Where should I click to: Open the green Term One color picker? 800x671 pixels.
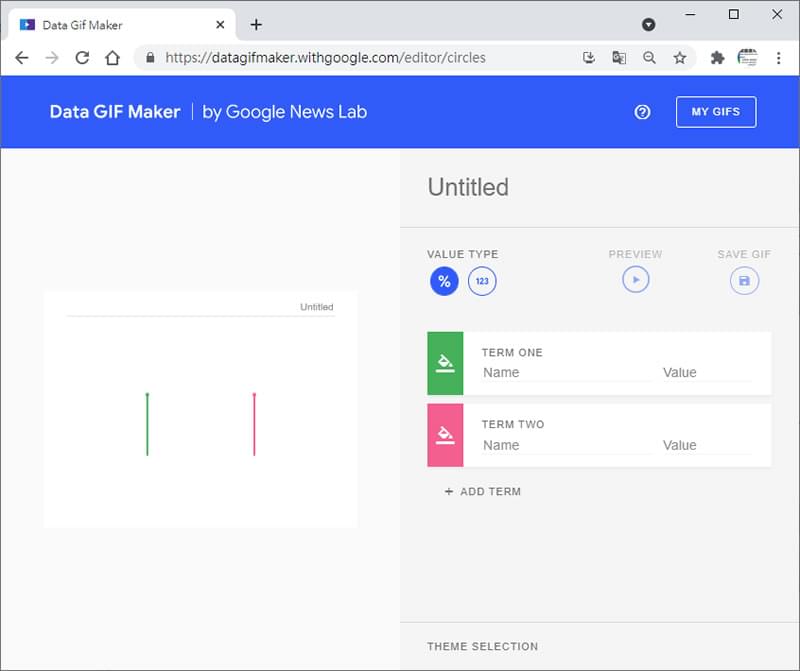(445, 363)
